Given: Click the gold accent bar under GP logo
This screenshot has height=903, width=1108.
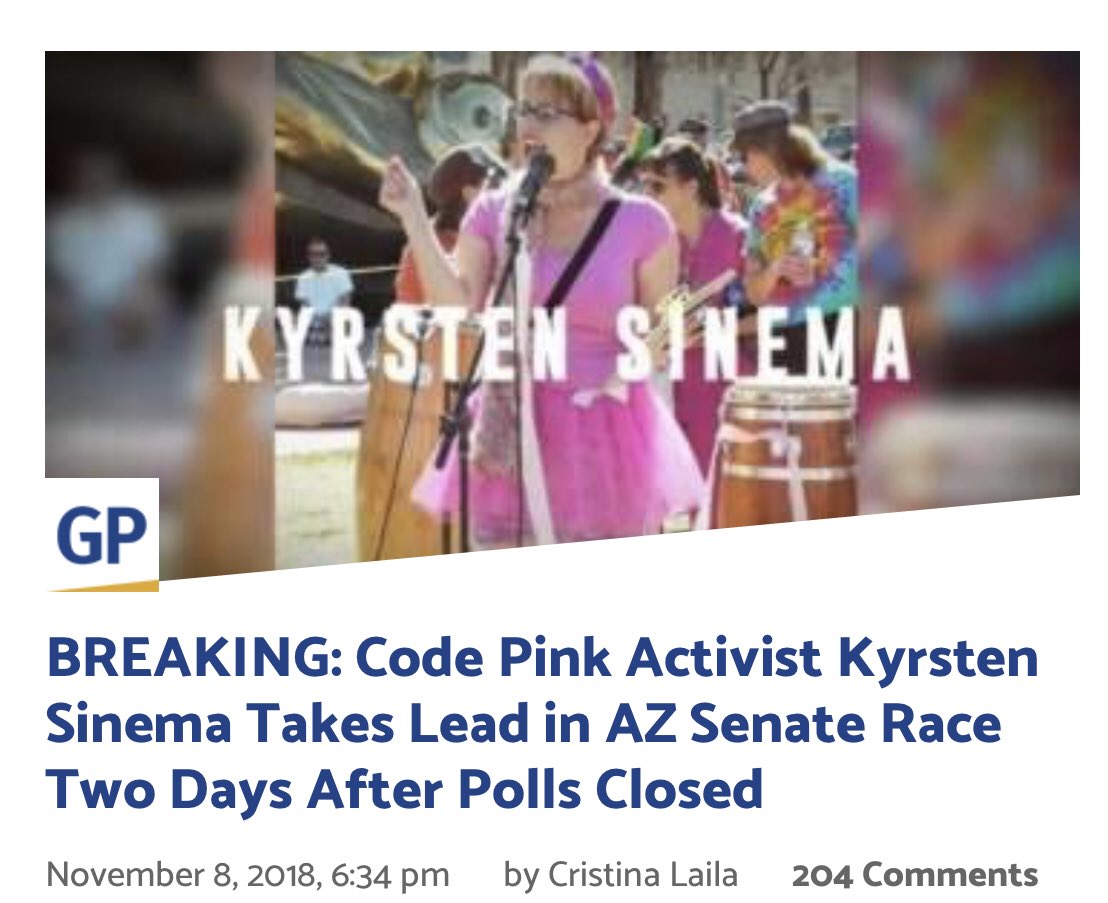Looking at the screenshot, I should point(102,586).
